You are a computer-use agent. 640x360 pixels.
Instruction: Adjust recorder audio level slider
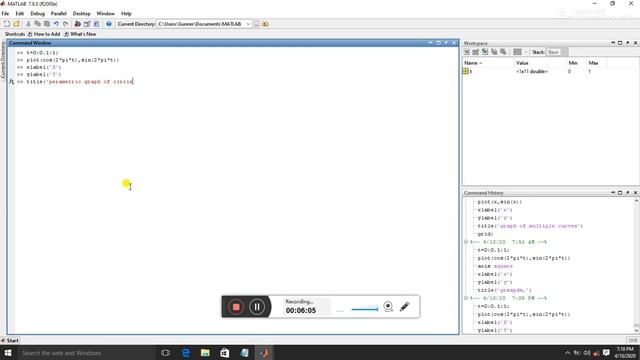point(364,309)
